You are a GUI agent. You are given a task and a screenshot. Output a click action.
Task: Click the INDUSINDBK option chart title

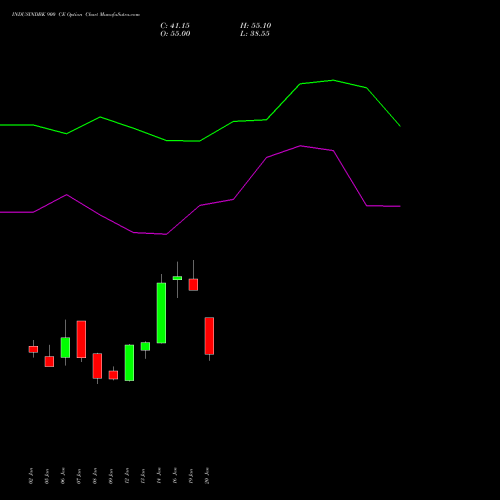76,15
